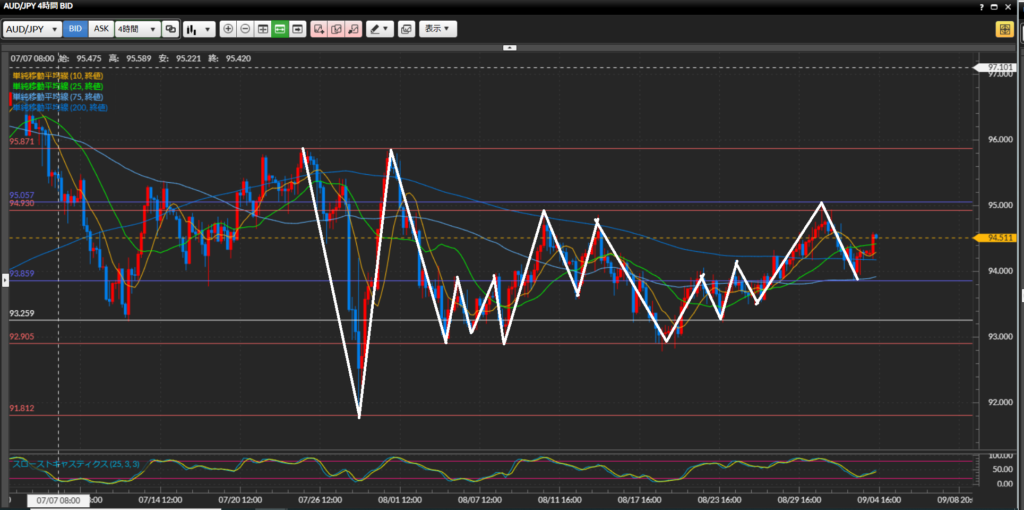1024x510 pixels.
Task: Switch price display to ASK
Action: click(x=100, y=29)
